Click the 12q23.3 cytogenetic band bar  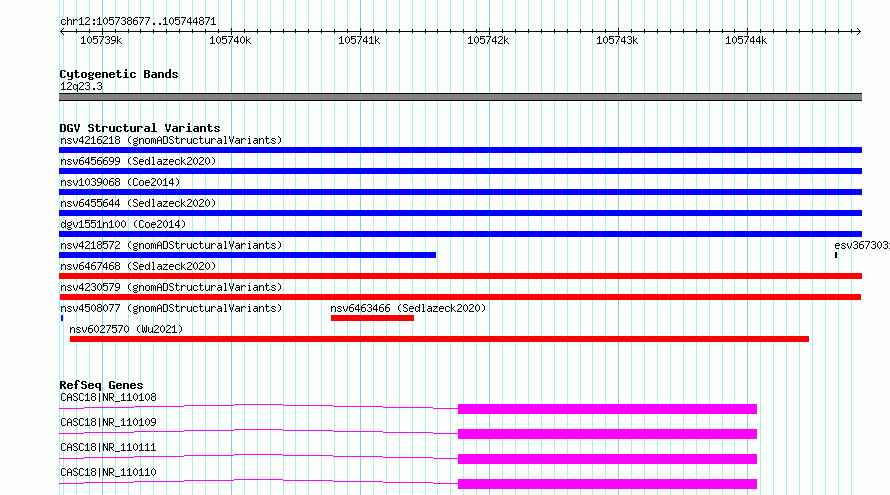point(460,97)
